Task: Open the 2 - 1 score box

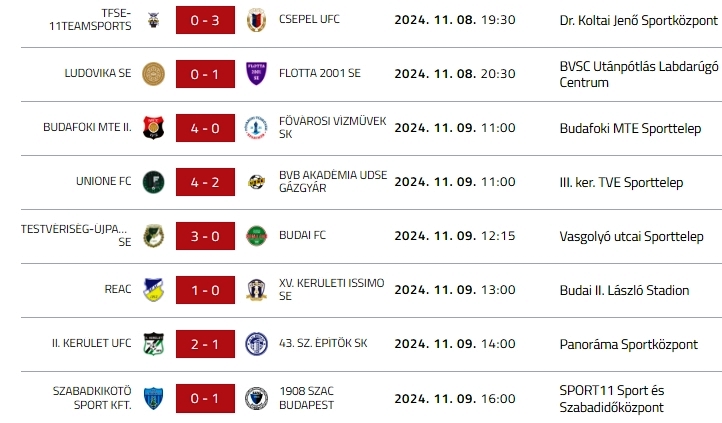Action: (x=205, y=344)
